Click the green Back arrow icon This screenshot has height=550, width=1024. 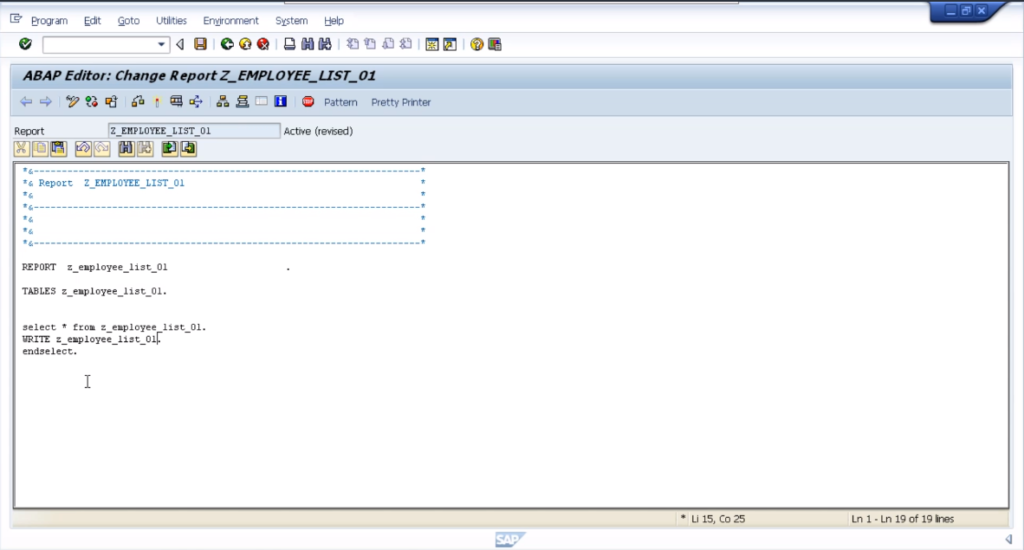tap(227, 44)
